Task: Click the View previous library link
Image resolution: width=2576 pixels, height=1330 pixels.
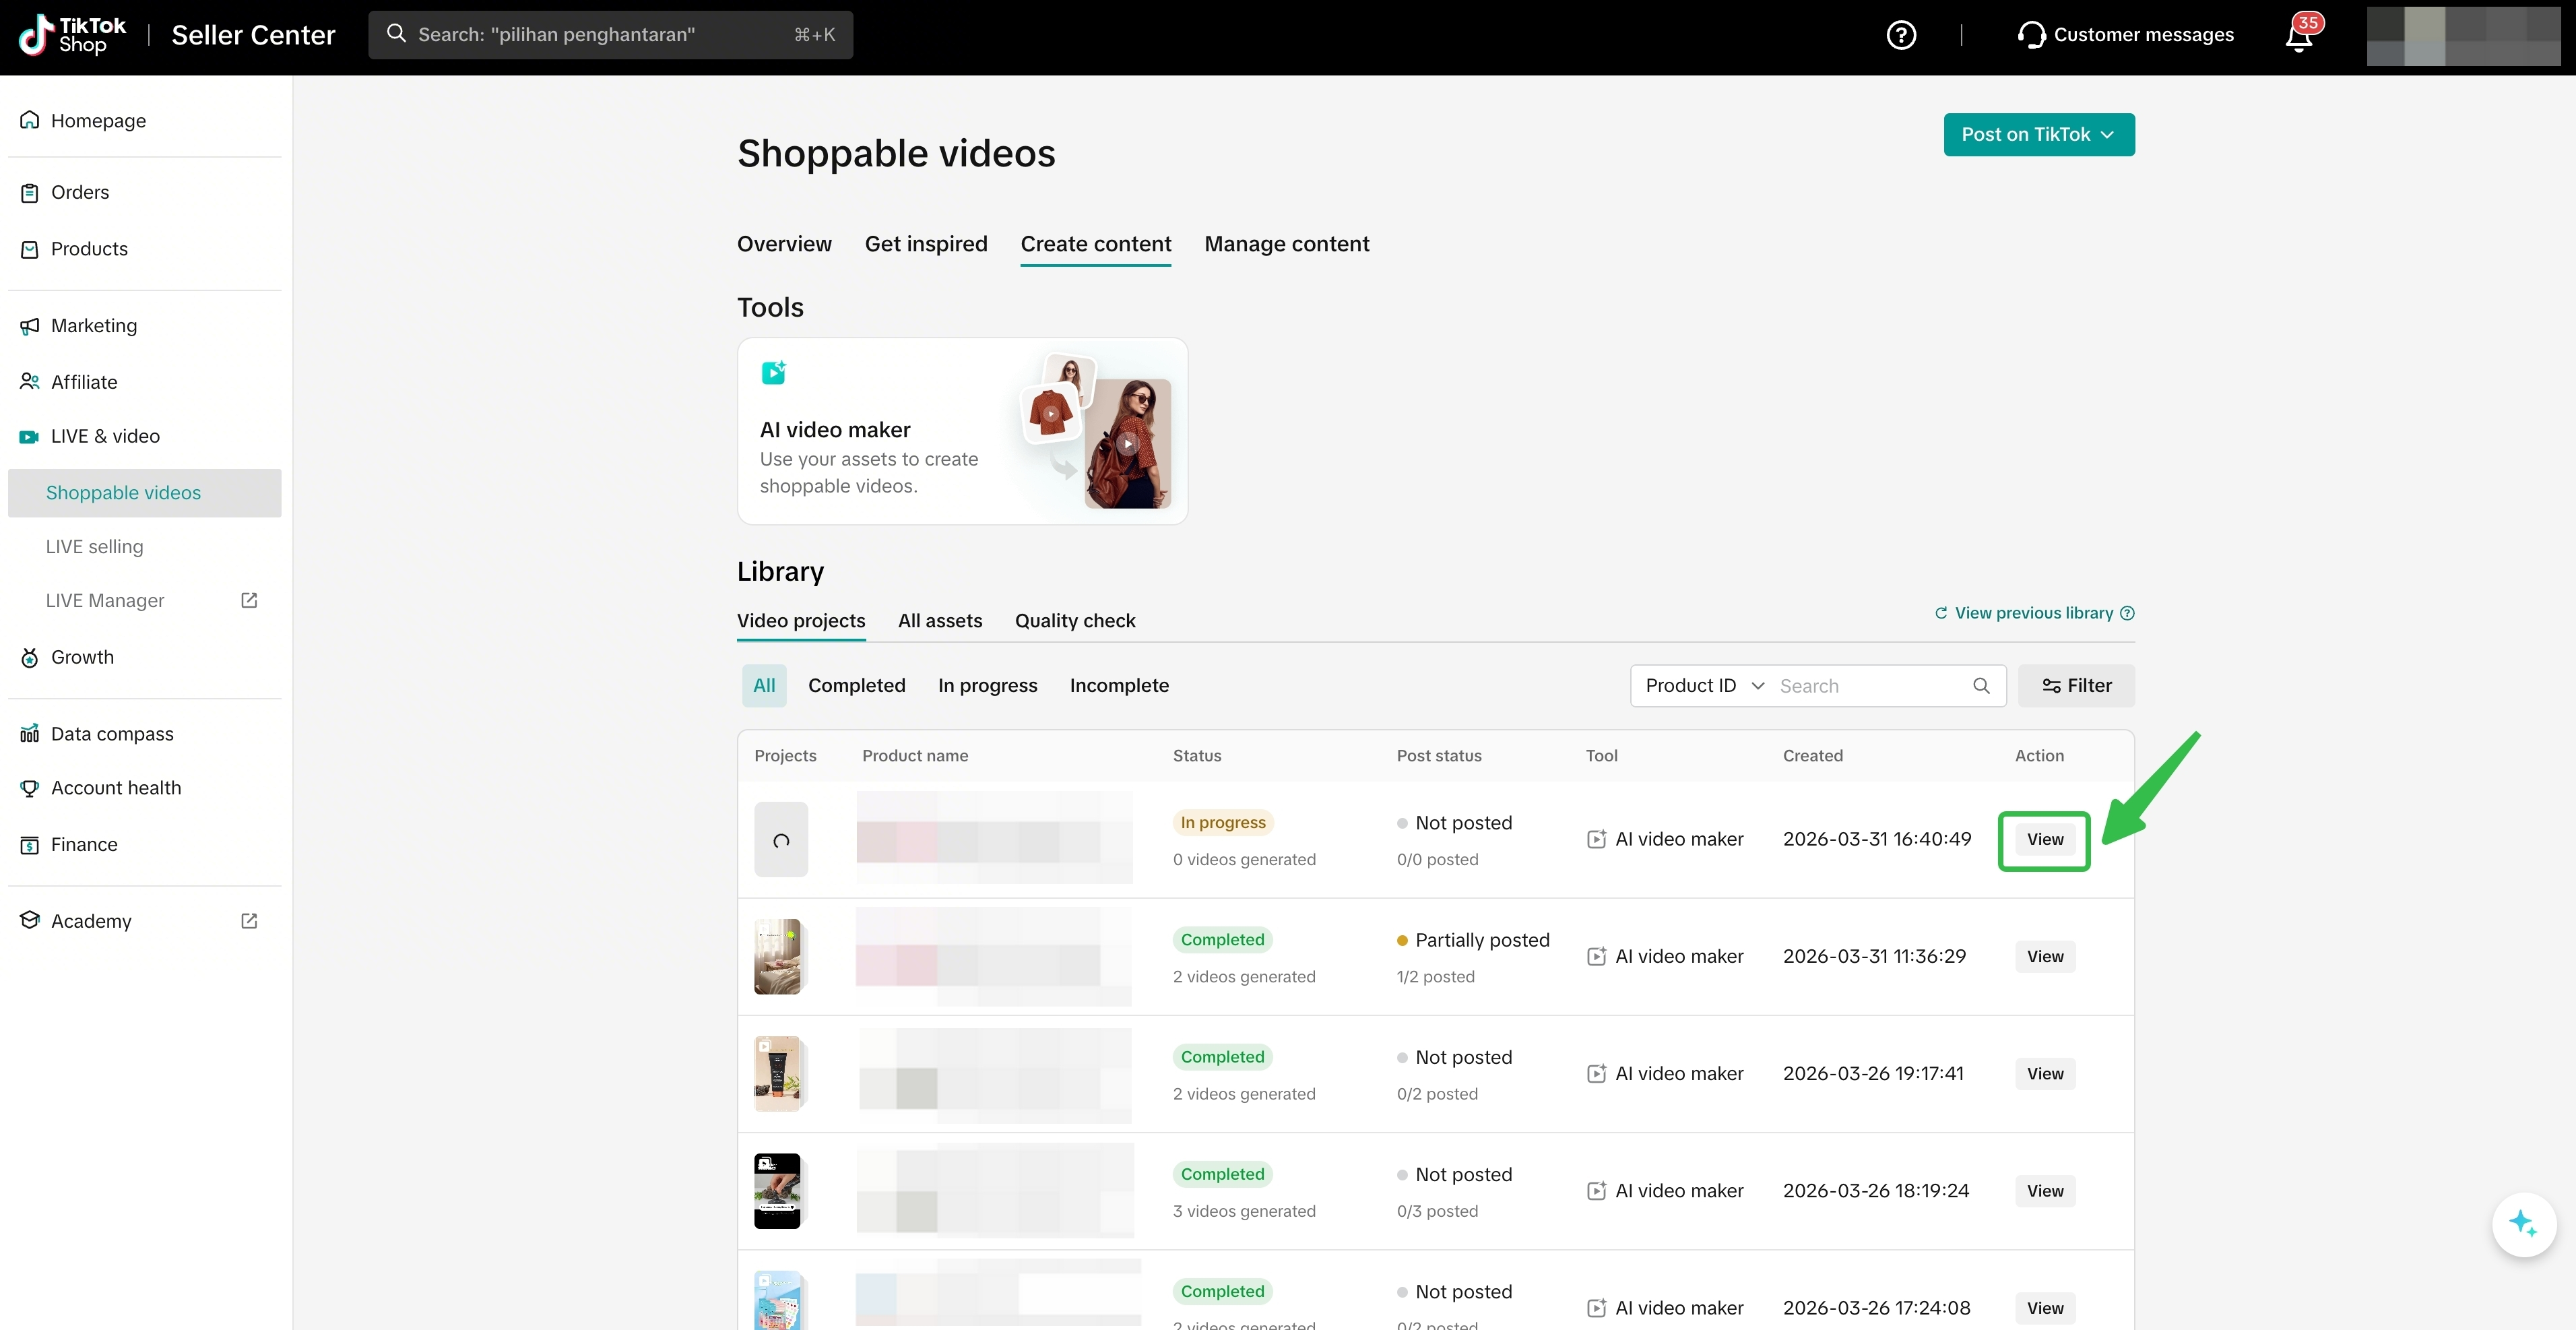Action: click(x=2034, y=613)
